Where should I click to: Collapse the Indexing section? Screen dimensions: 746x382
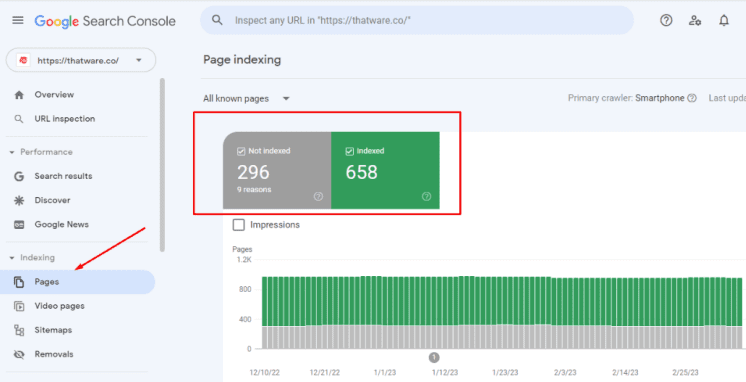[12, 258]
